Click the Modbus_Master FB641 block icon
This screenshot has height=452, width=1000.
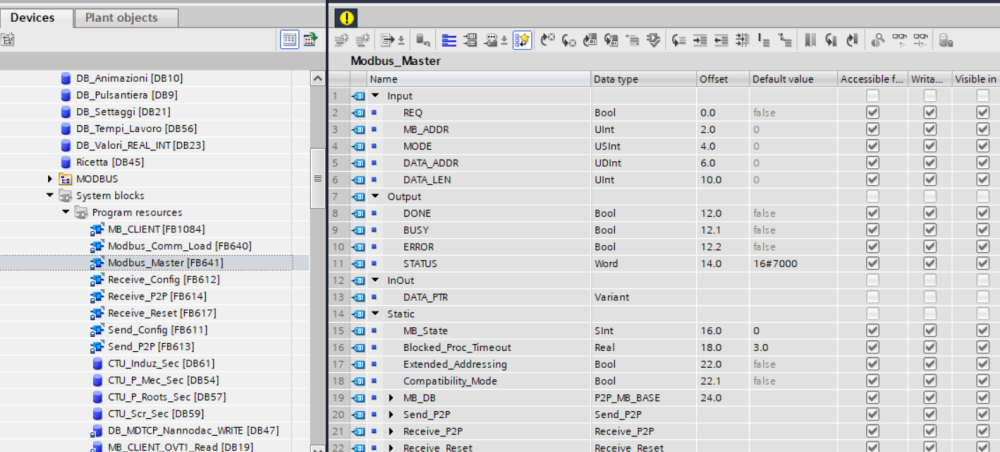[97, 263]
